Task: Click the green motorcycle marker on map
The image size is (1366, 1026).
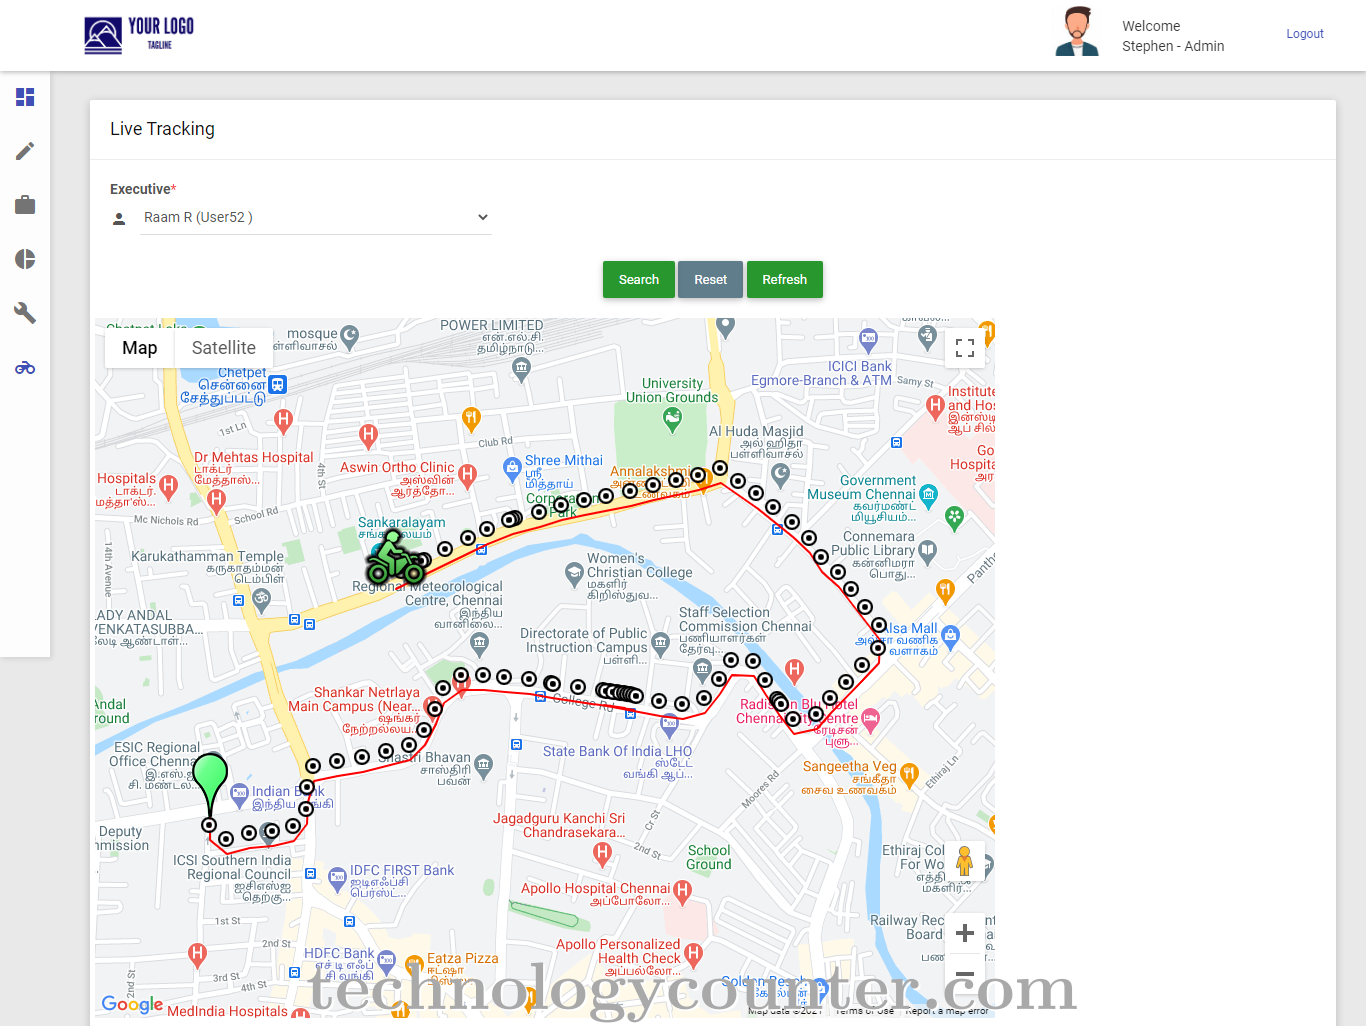Action: pyautogui.click(x=394, y=558)
